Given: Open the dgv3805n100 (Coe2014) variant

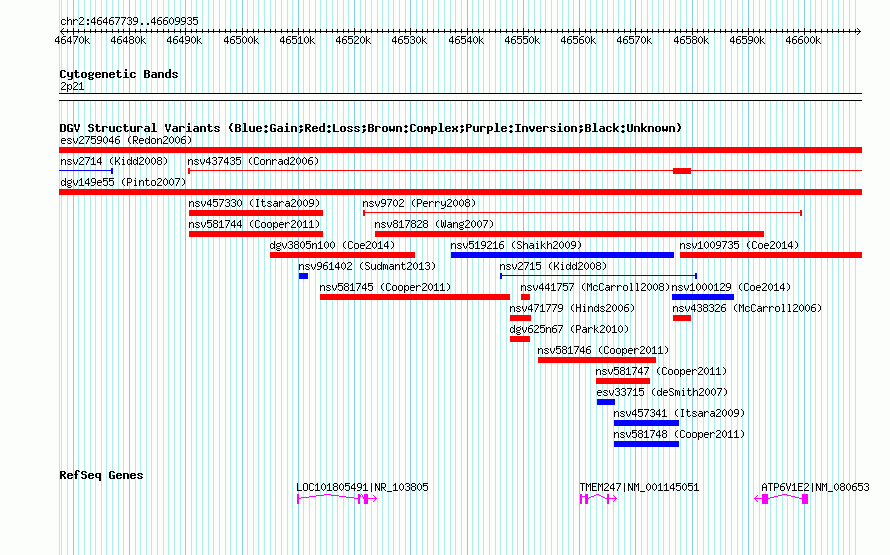Looking at the screenshot, I should [x=342, y=255].
